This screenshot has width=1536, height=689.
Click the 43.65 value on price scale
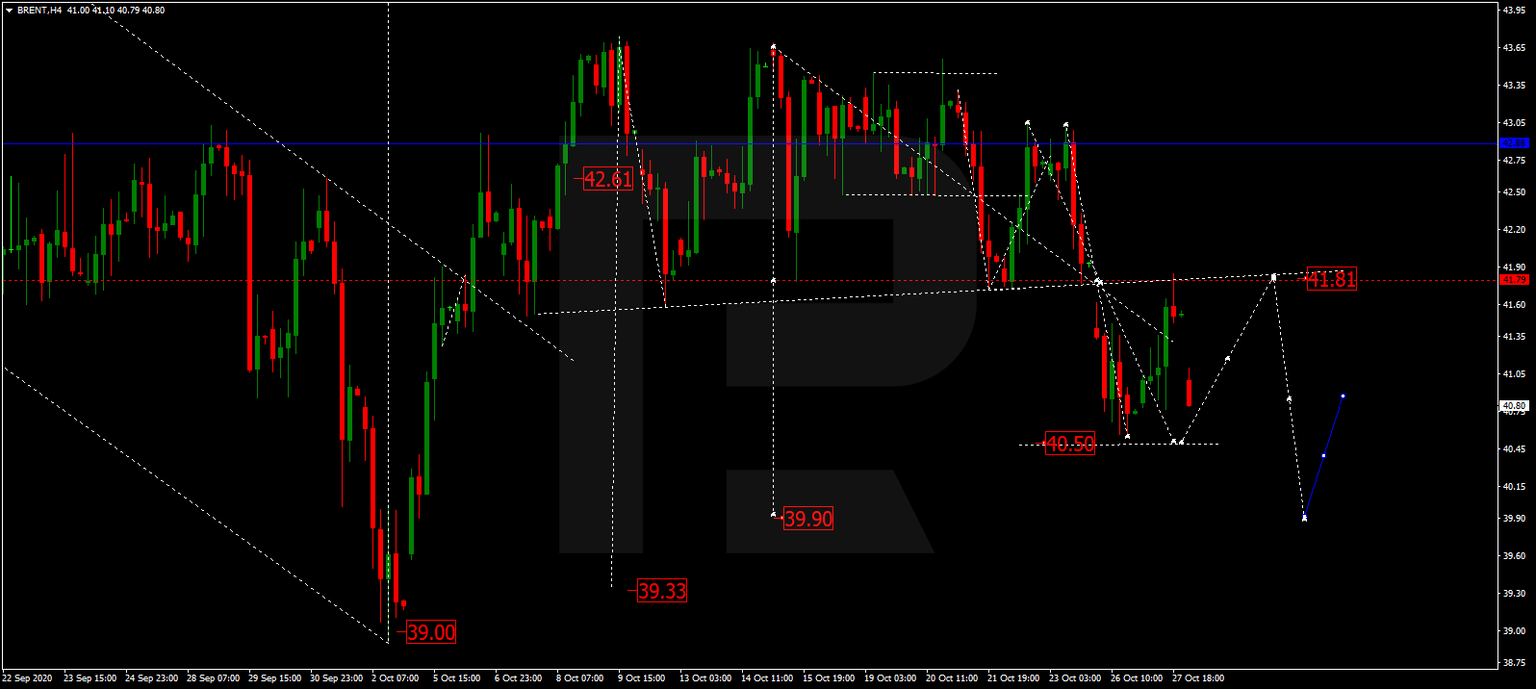point(1512,47)
